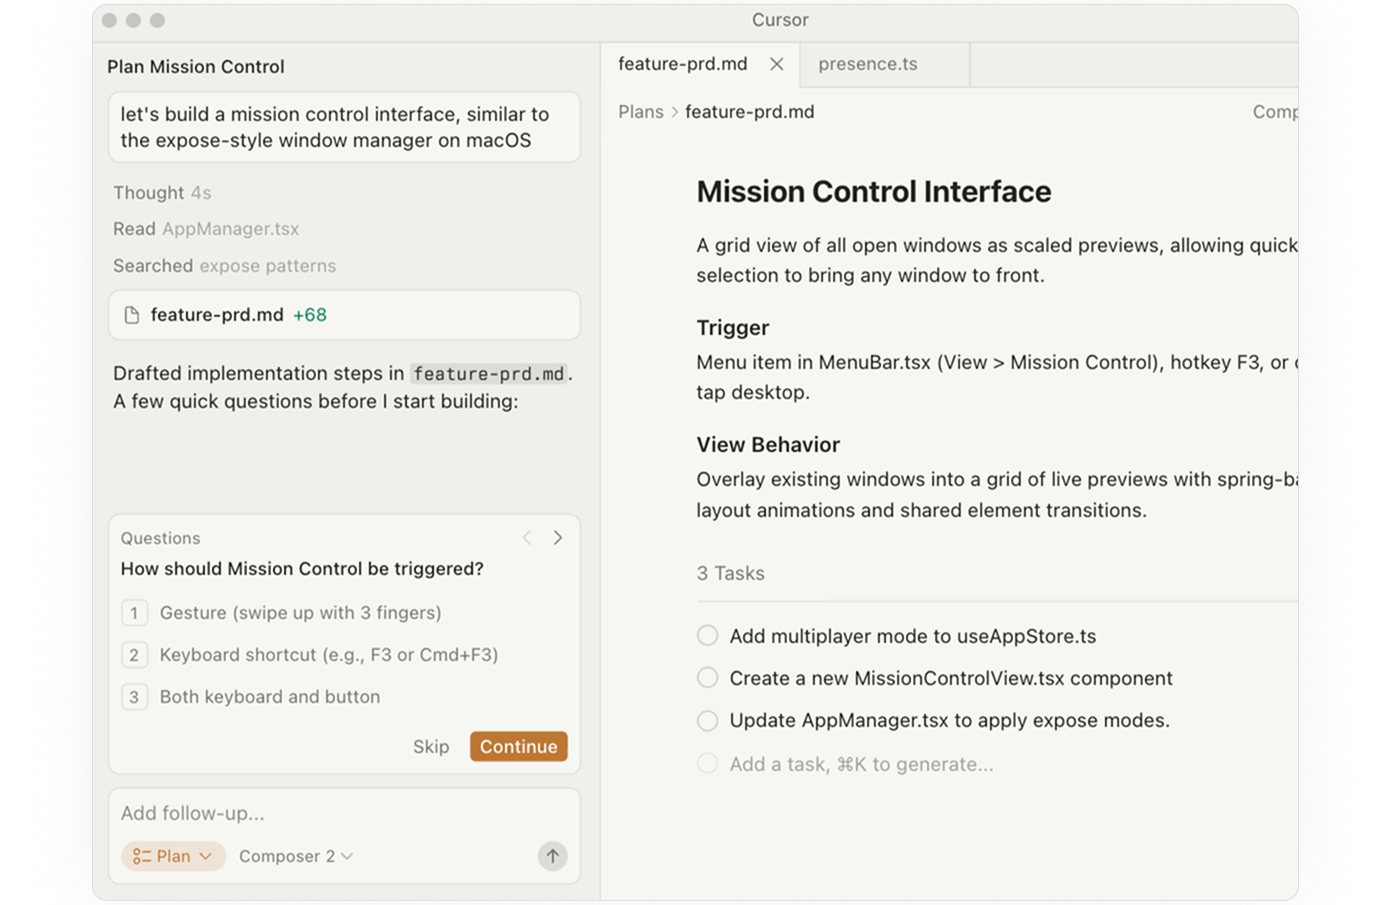Go to next question with right chevron

click(558, 538)
